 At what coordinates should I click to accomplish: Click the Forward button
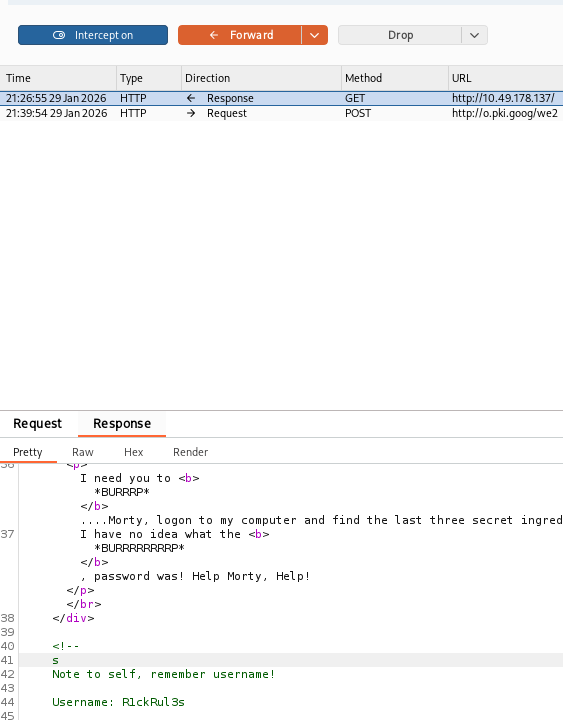pos(240,35)
